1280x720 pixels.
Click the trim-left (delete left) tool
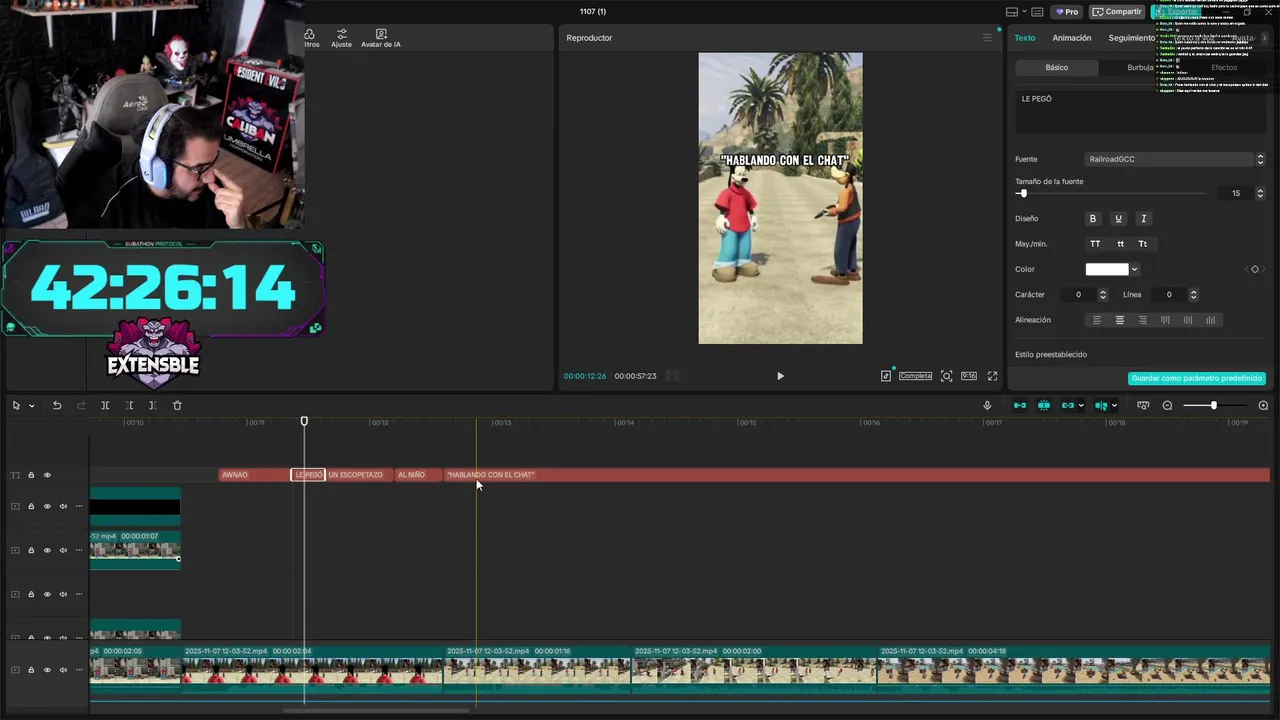click(129, 405)
